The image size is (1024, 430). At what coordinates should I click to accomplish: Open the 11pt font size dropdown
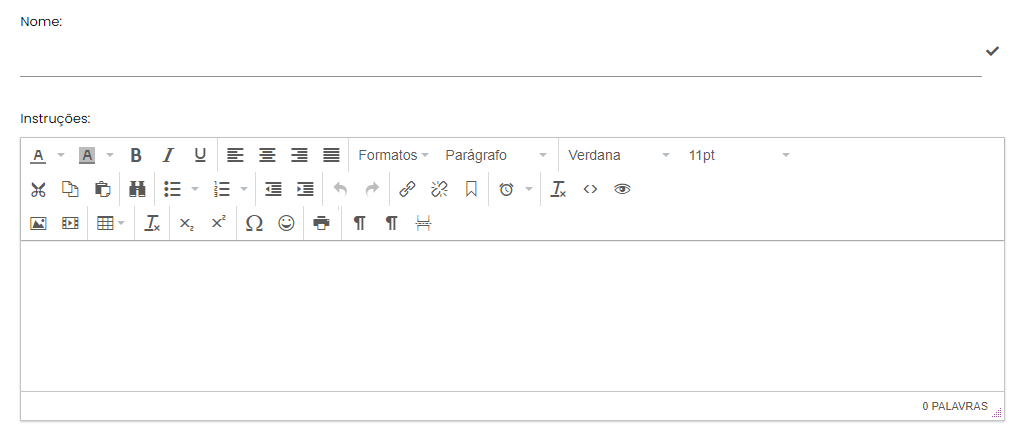pos(739,156)
